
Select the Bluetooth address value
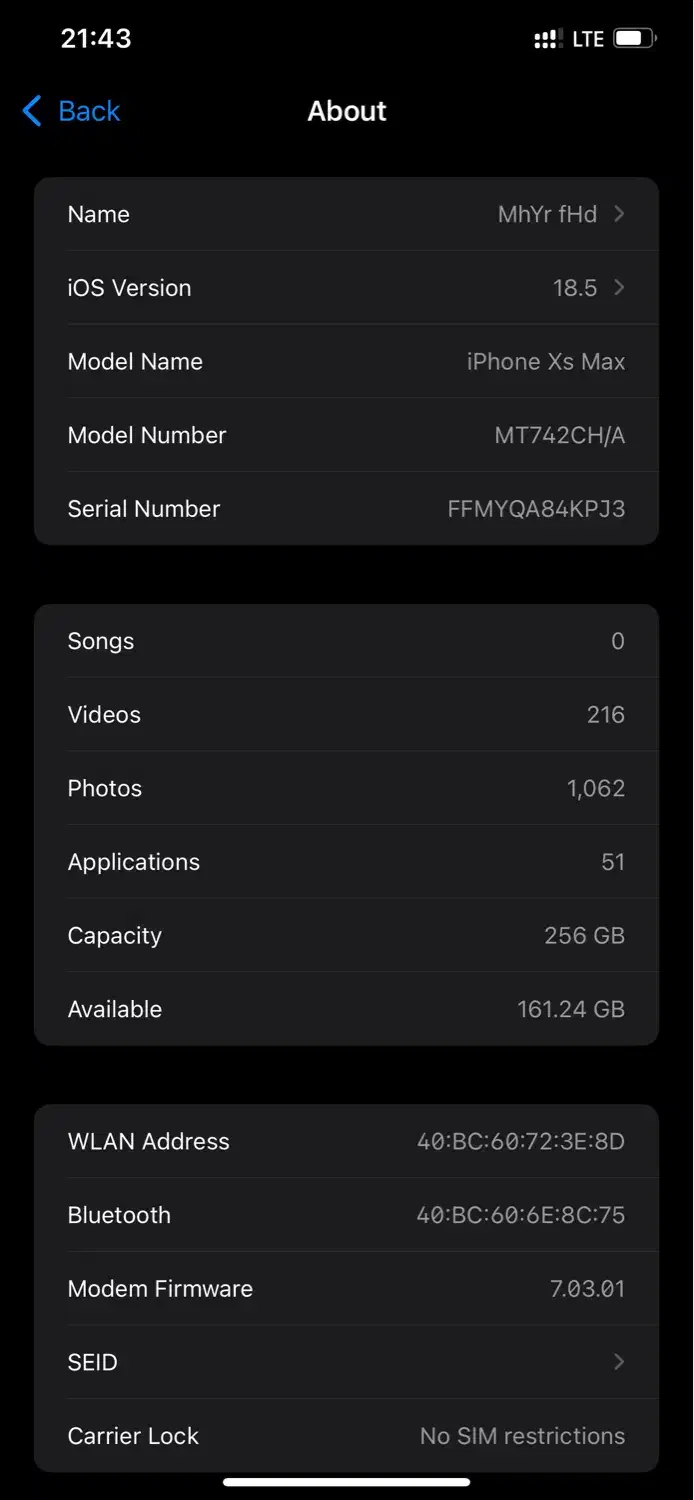coord(521,1215)
